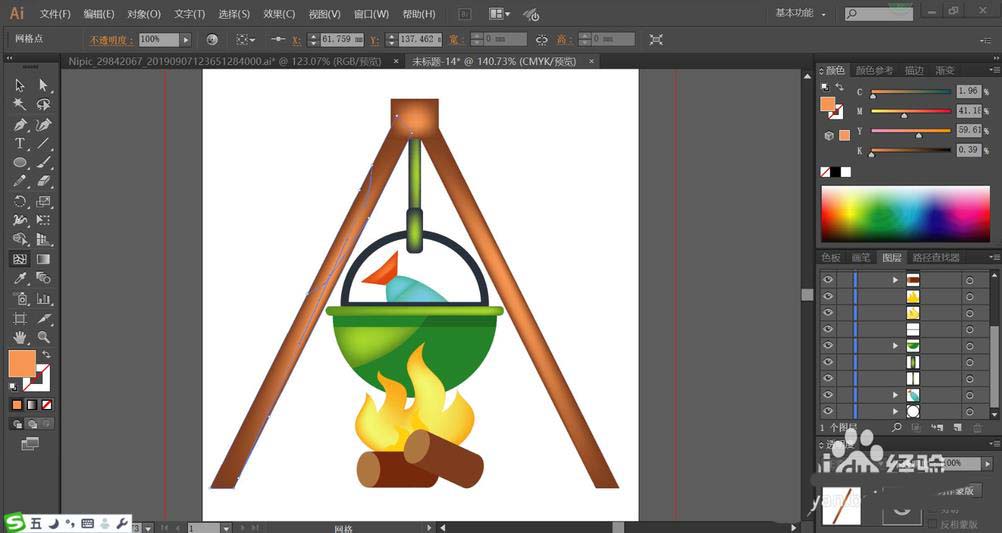Image resolution: width=1002 pixels, height=533 pixels.
Task: Open the 色板 panel tab
Action: point(831,258)
